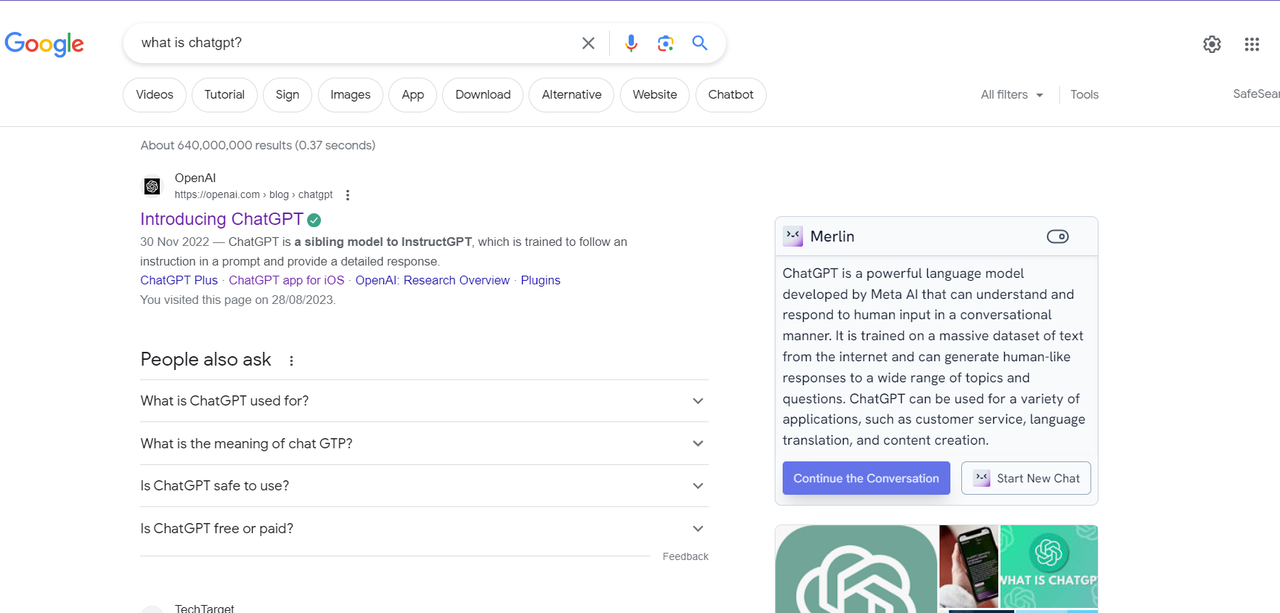Select the Download filter chip

tap(483, 95)
